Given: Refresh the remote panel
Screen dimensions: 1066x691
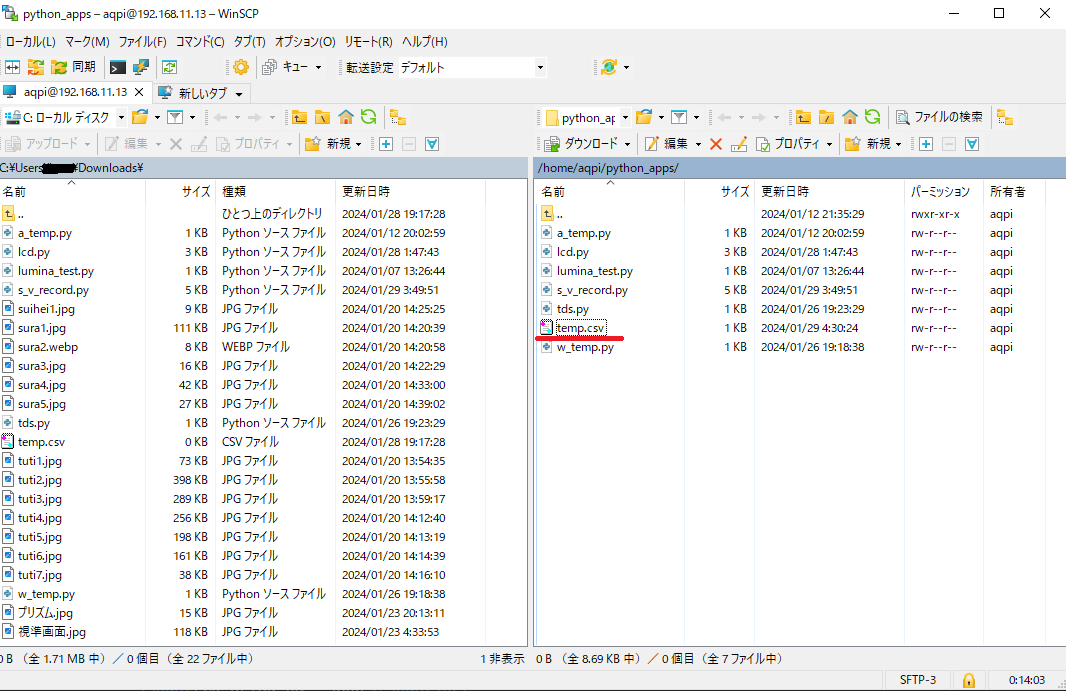Looking at the screenshot, I should coord(872,118).
